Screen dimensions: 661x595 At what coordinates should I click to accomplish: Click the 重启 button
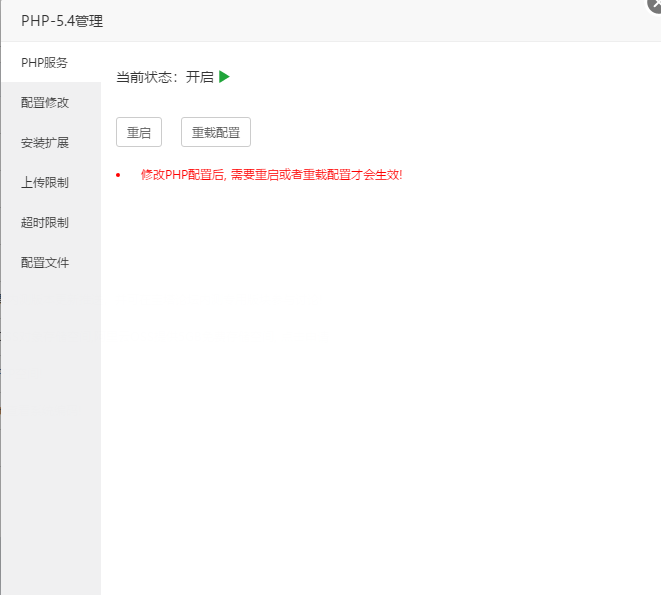pos(139,132)
